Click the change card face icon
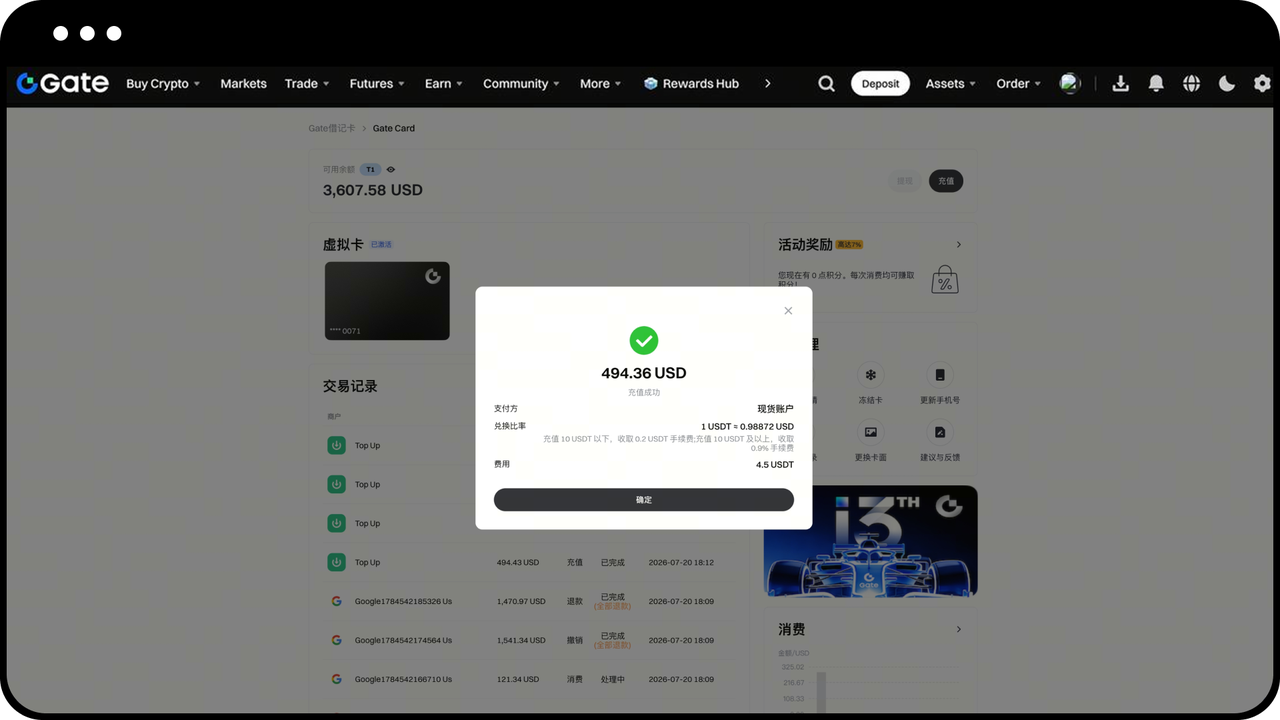The height and width of the screenshot is (720, 1280). pos(871,432)
